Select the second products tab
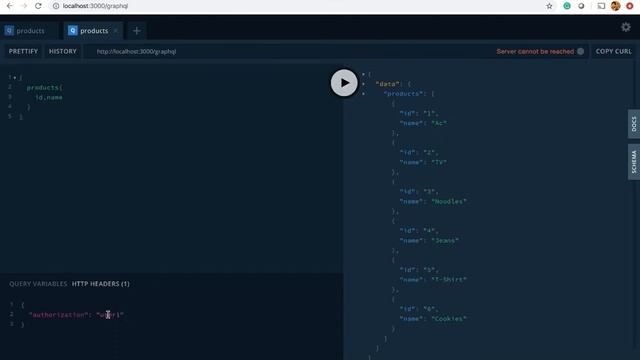This screenshot has width=640, height=360. tap(93, 31)
